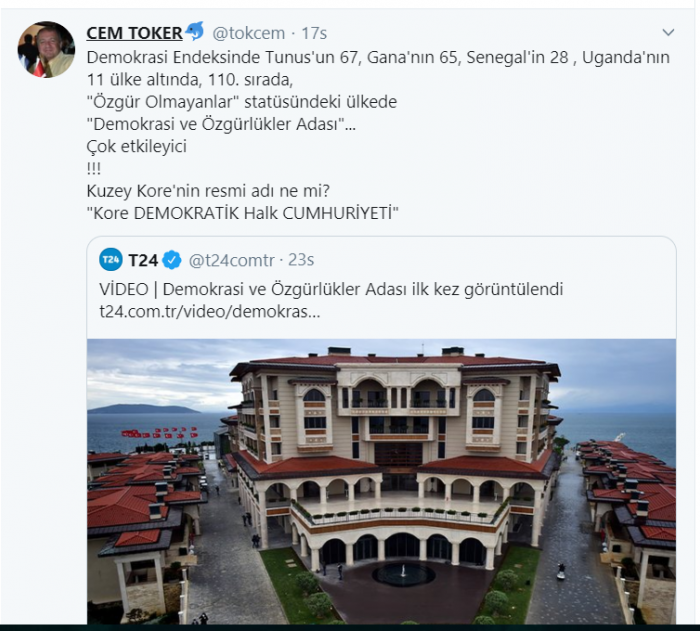Open quoted tweet via 23s timestamp
This screenshot has height=631, width=700.
coord(301,259)
